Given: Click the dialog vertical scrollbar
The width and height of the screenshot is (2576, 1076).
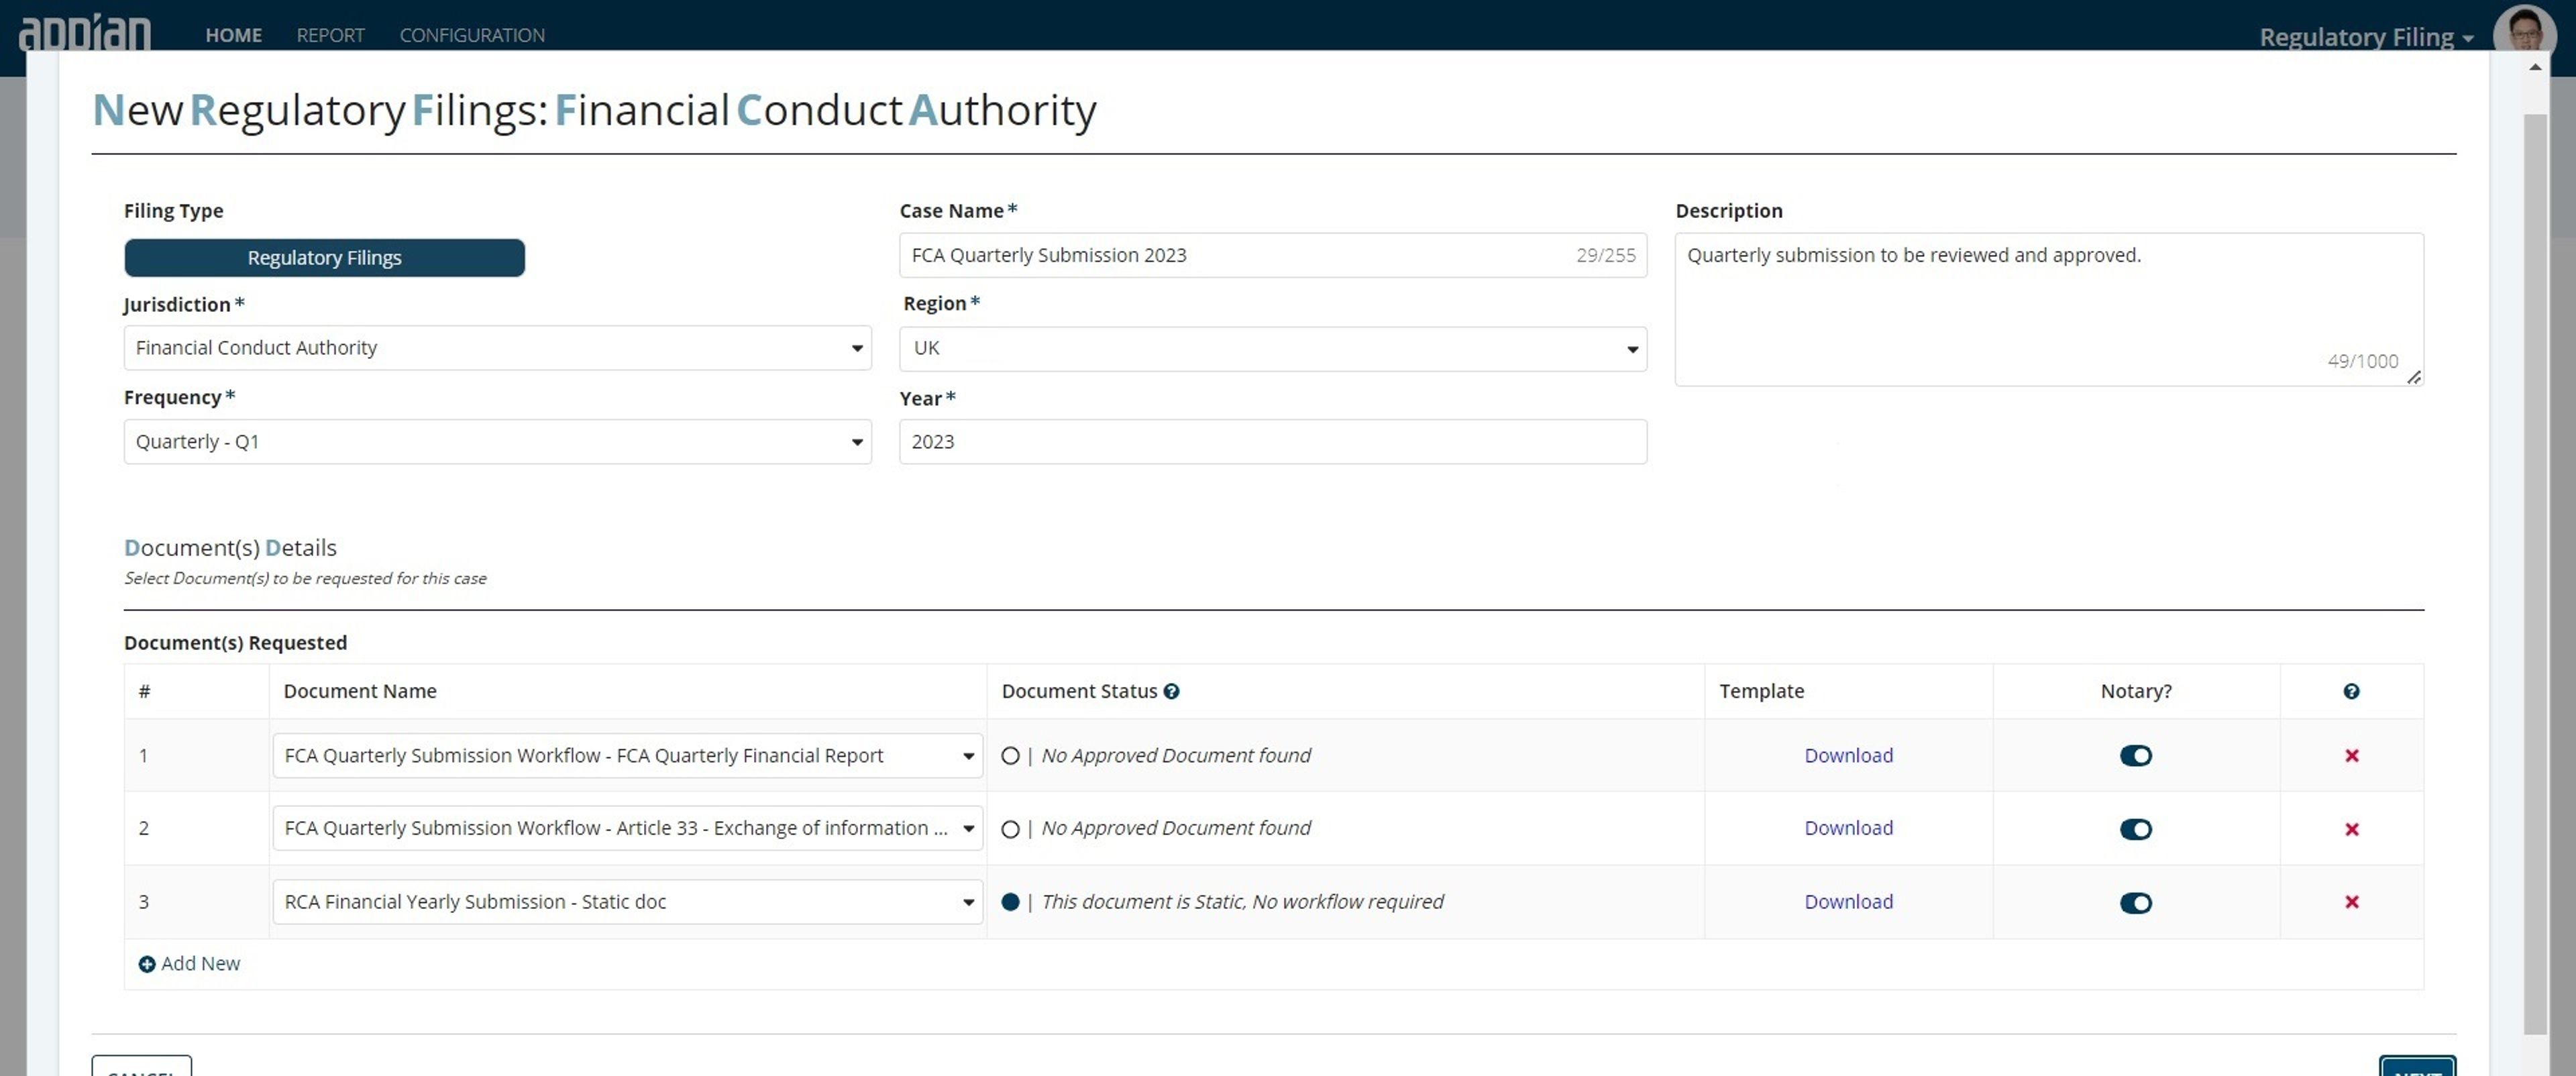Looking at the screenshot, I should (x=2534, y=573).
